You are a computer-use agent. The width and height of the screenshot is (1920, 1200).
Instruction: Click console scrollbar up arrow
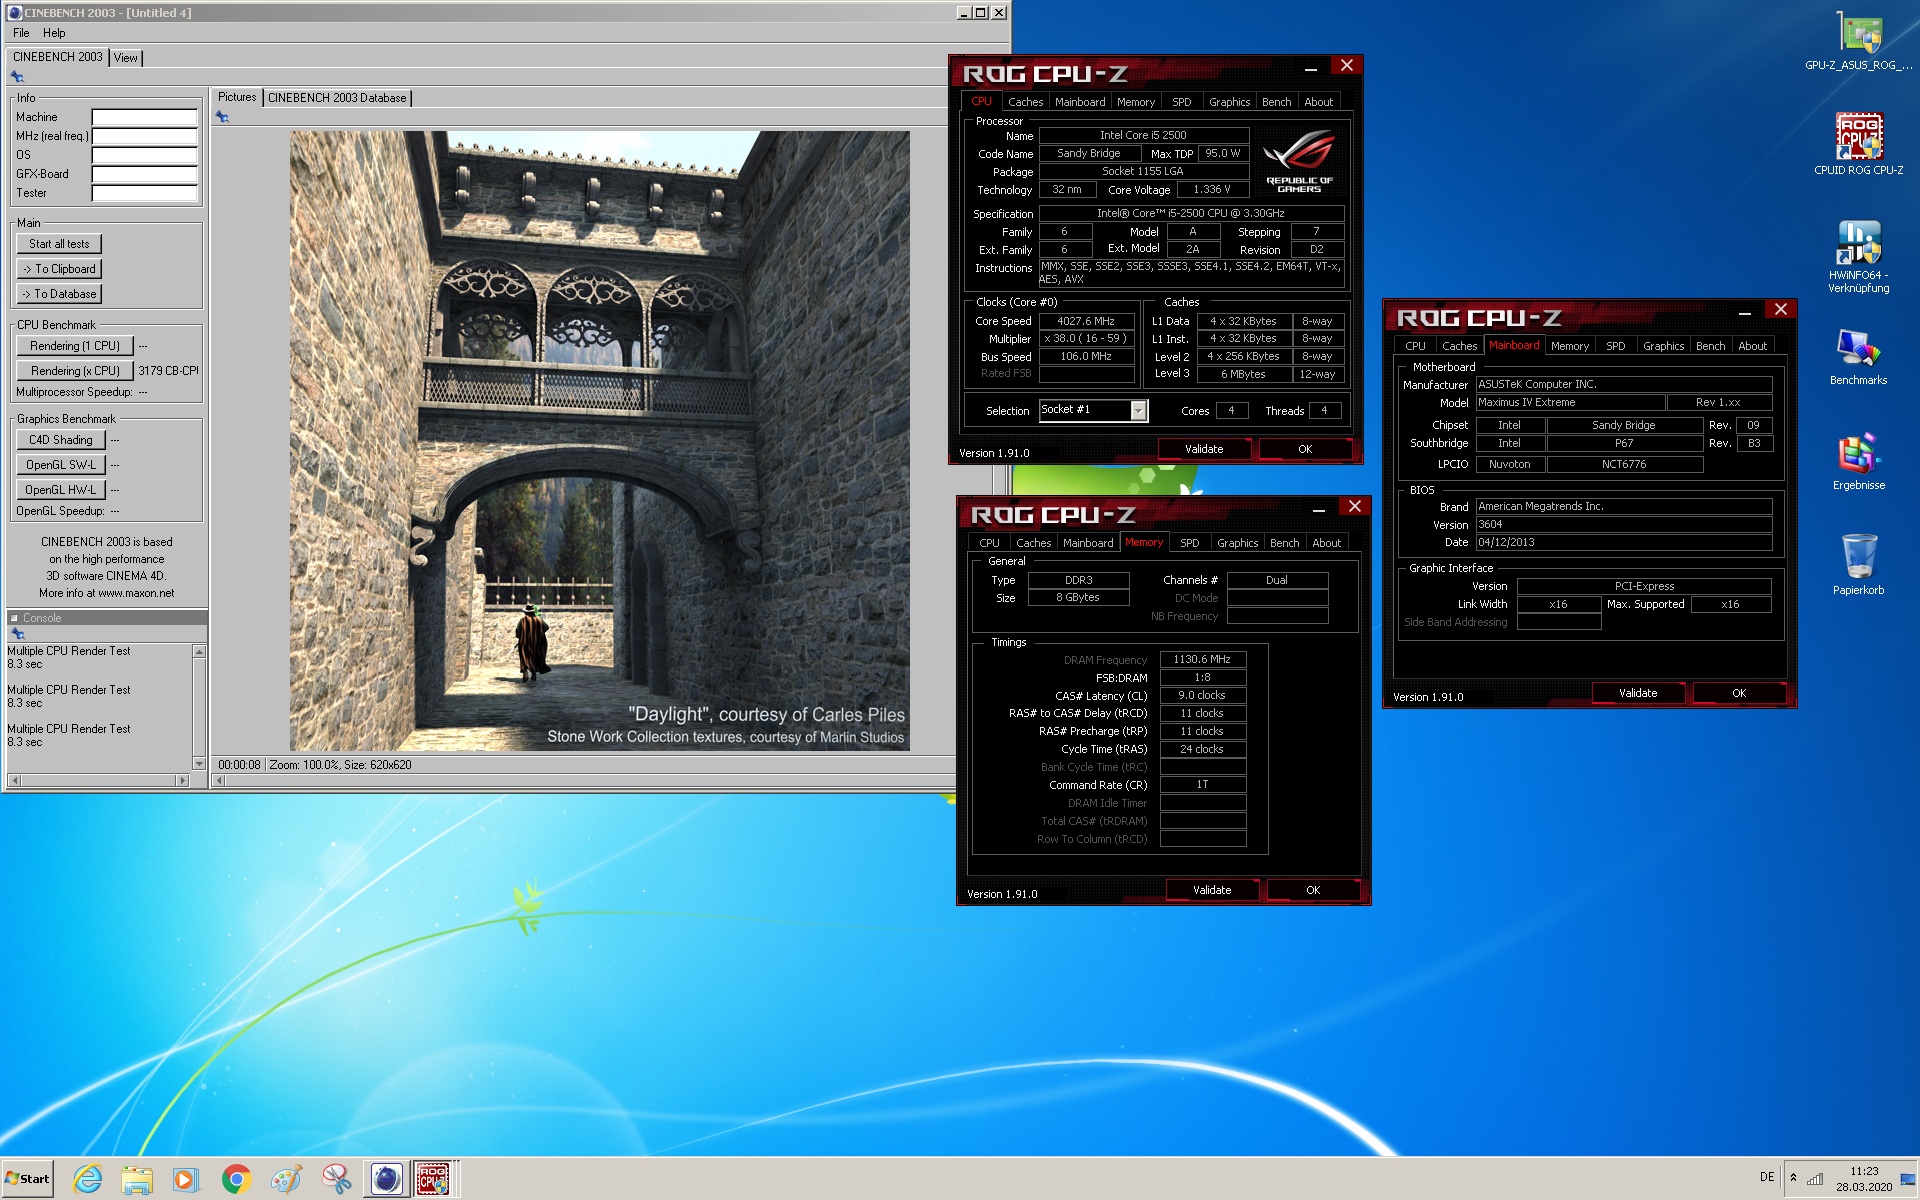point(199,651)
